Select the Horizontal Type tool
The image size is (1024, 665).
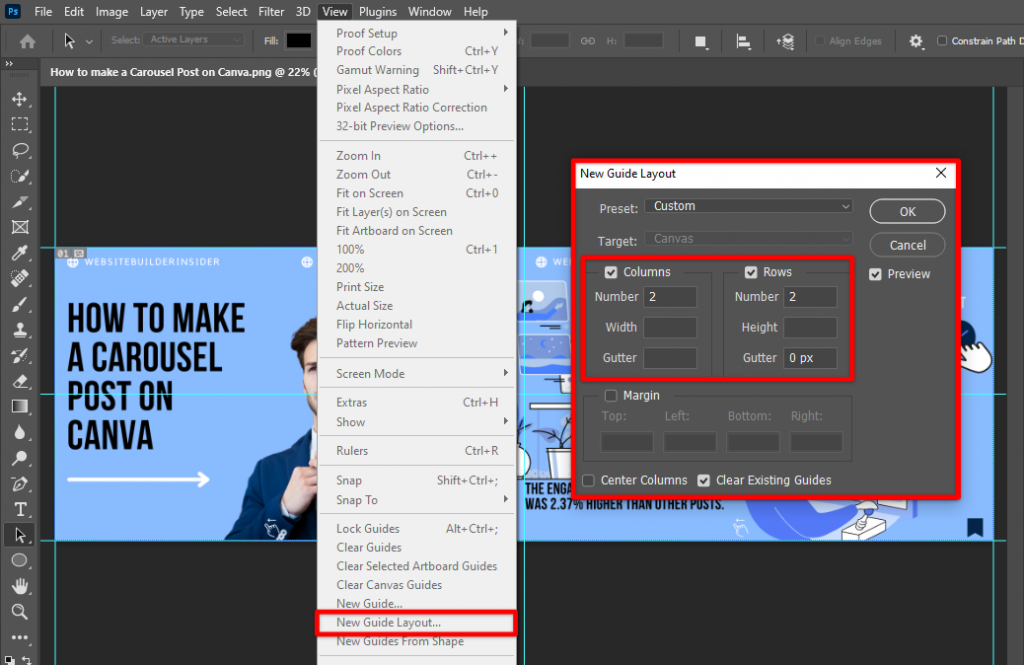[x=21, y=510]
